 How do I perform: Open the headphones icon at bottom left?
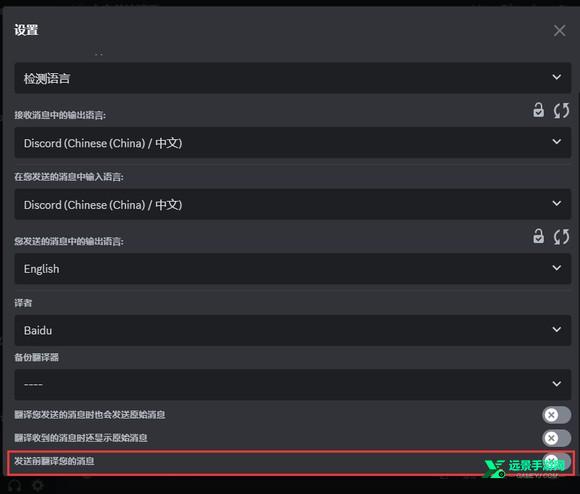[x=15, y=485]
